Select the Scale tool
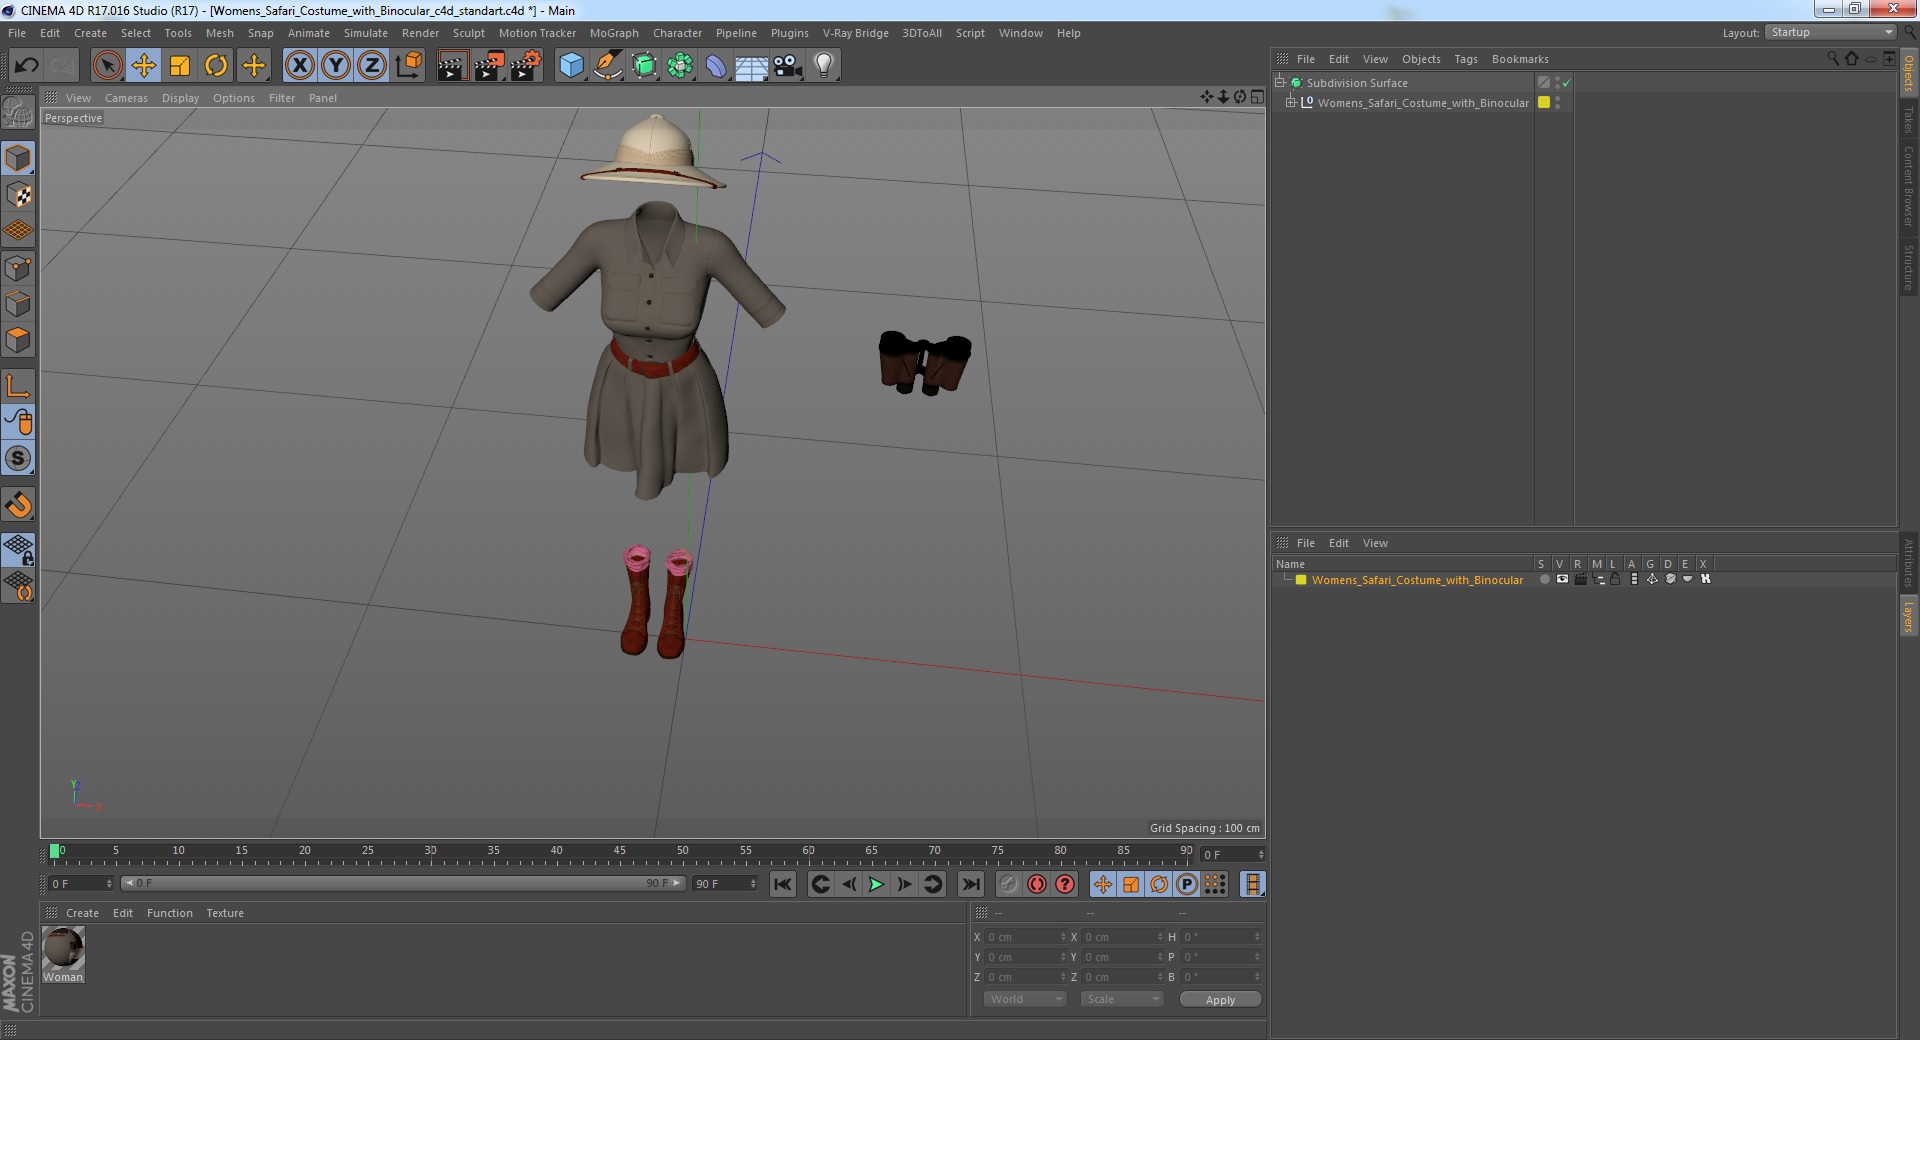Image resolution: width=1920 pixels, height=1158 pixels. click(x=180, y=66)
